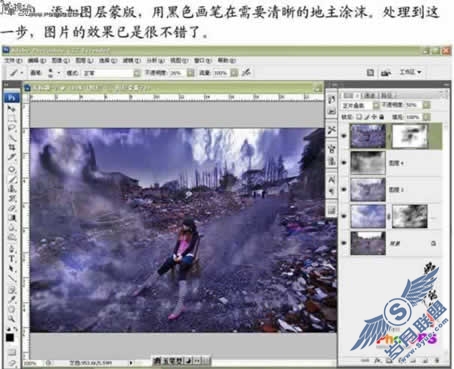The image size is (454, 369).
Task: Hide the top masked layer
Action: coord(344,136)
